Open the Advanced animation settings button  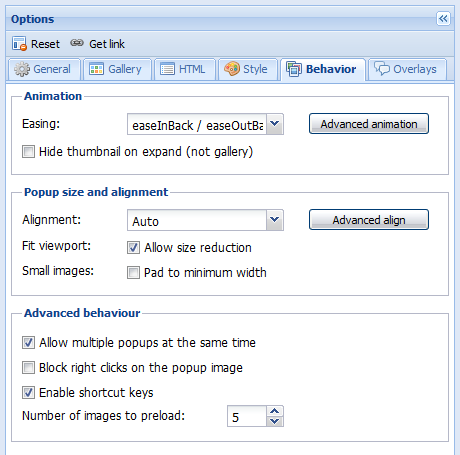click(369, 124)
